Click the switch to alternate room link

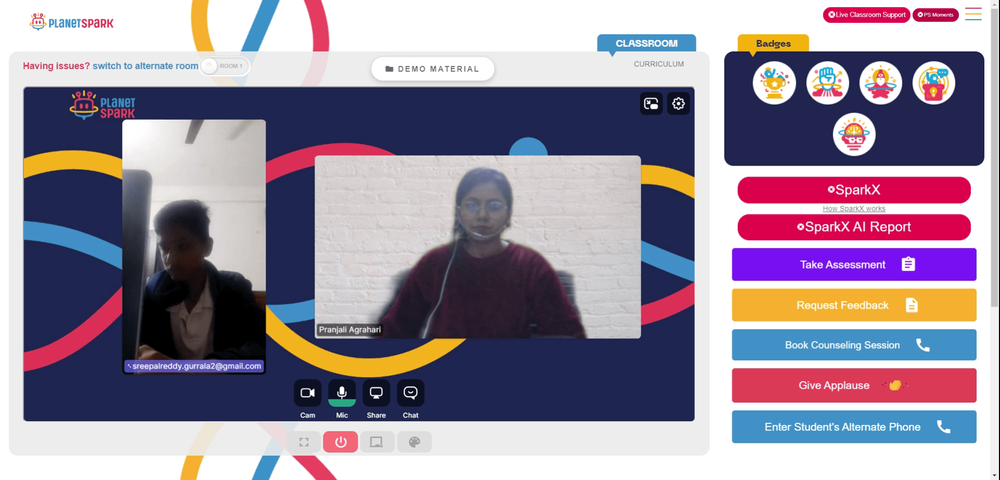coord(145,66)
